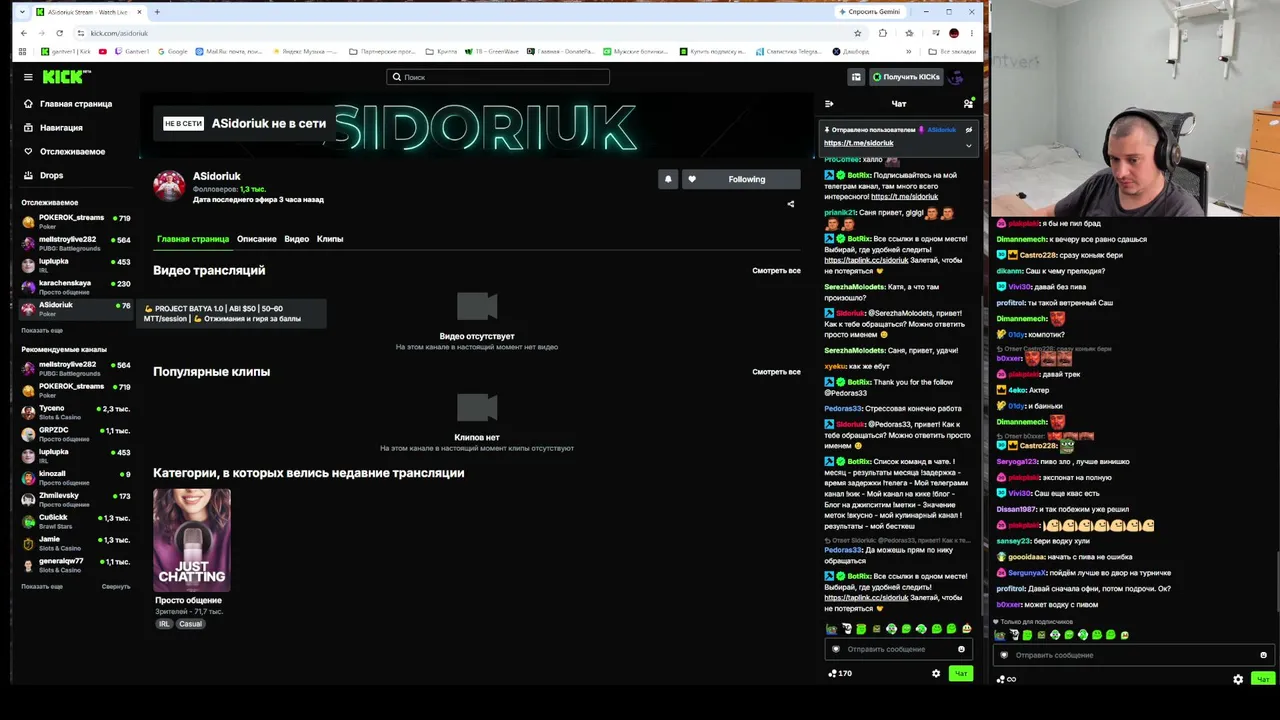Send message with green Чат button
The image size is (1280, 720).
point(961,674)
